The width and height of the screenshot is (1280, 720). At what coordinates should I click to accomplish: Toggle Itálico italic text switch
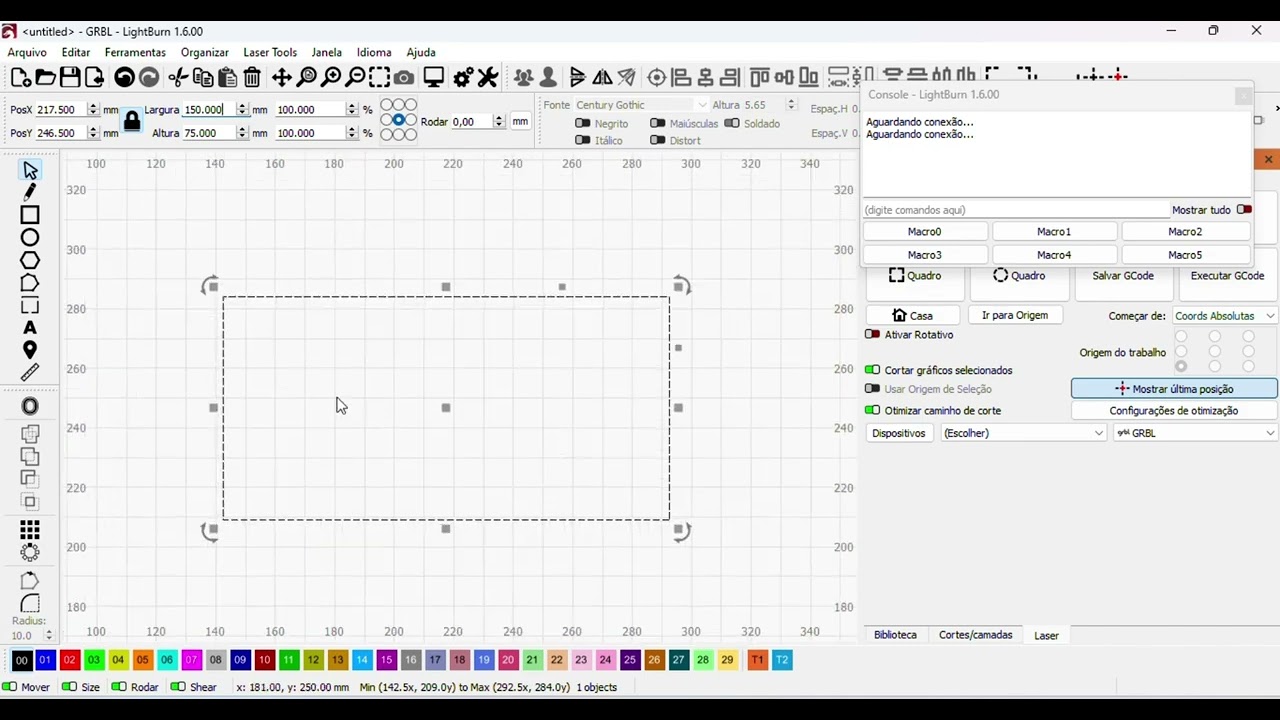pyautogui.click(x=582, y=141)
